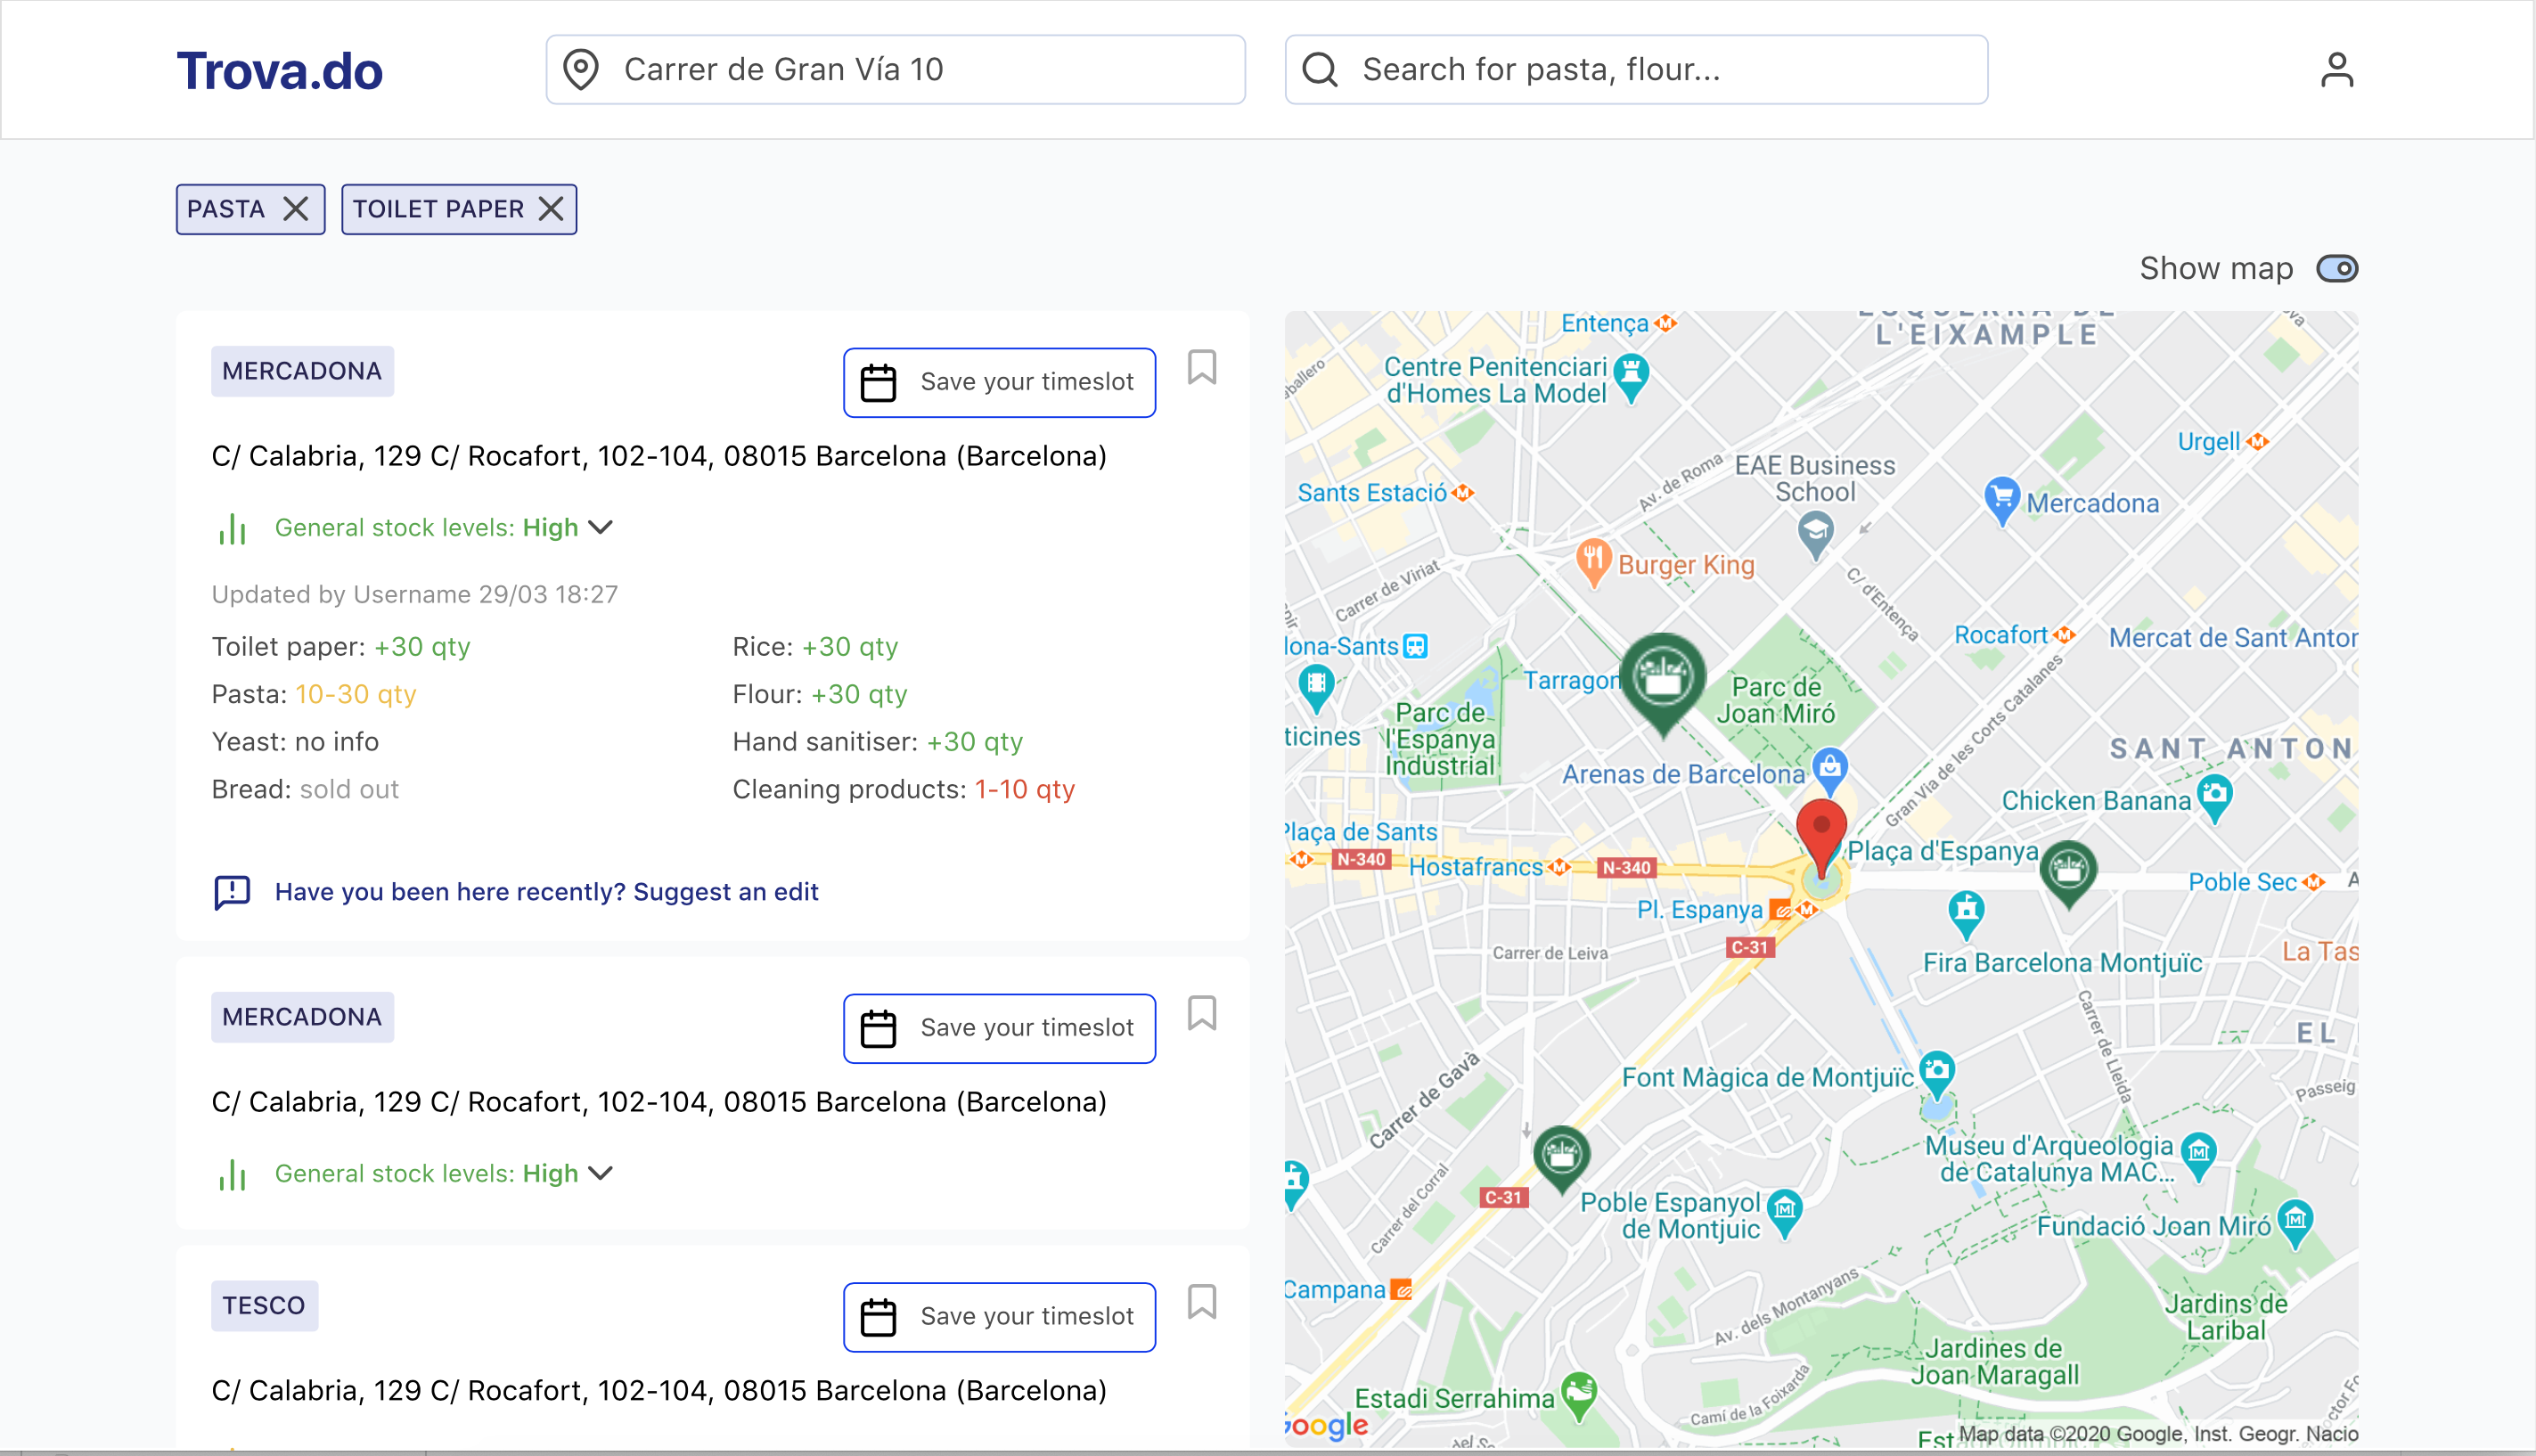Click the Tesco card's street address text
Image resolution: width=2536 pixels, height=1456 pixels.
click(x=659, y=1390)
